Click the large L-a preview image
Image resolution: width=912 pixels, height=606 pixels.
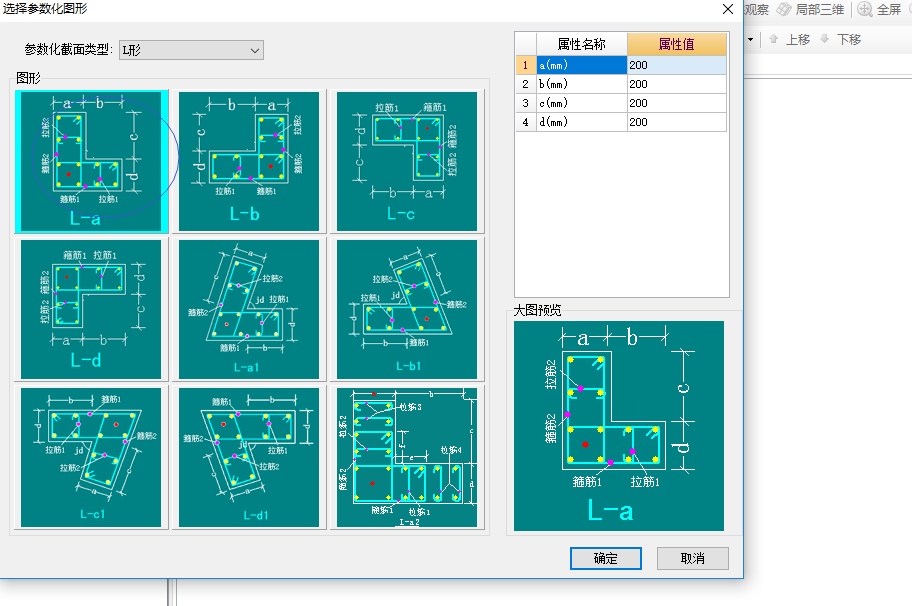(619, 426)
